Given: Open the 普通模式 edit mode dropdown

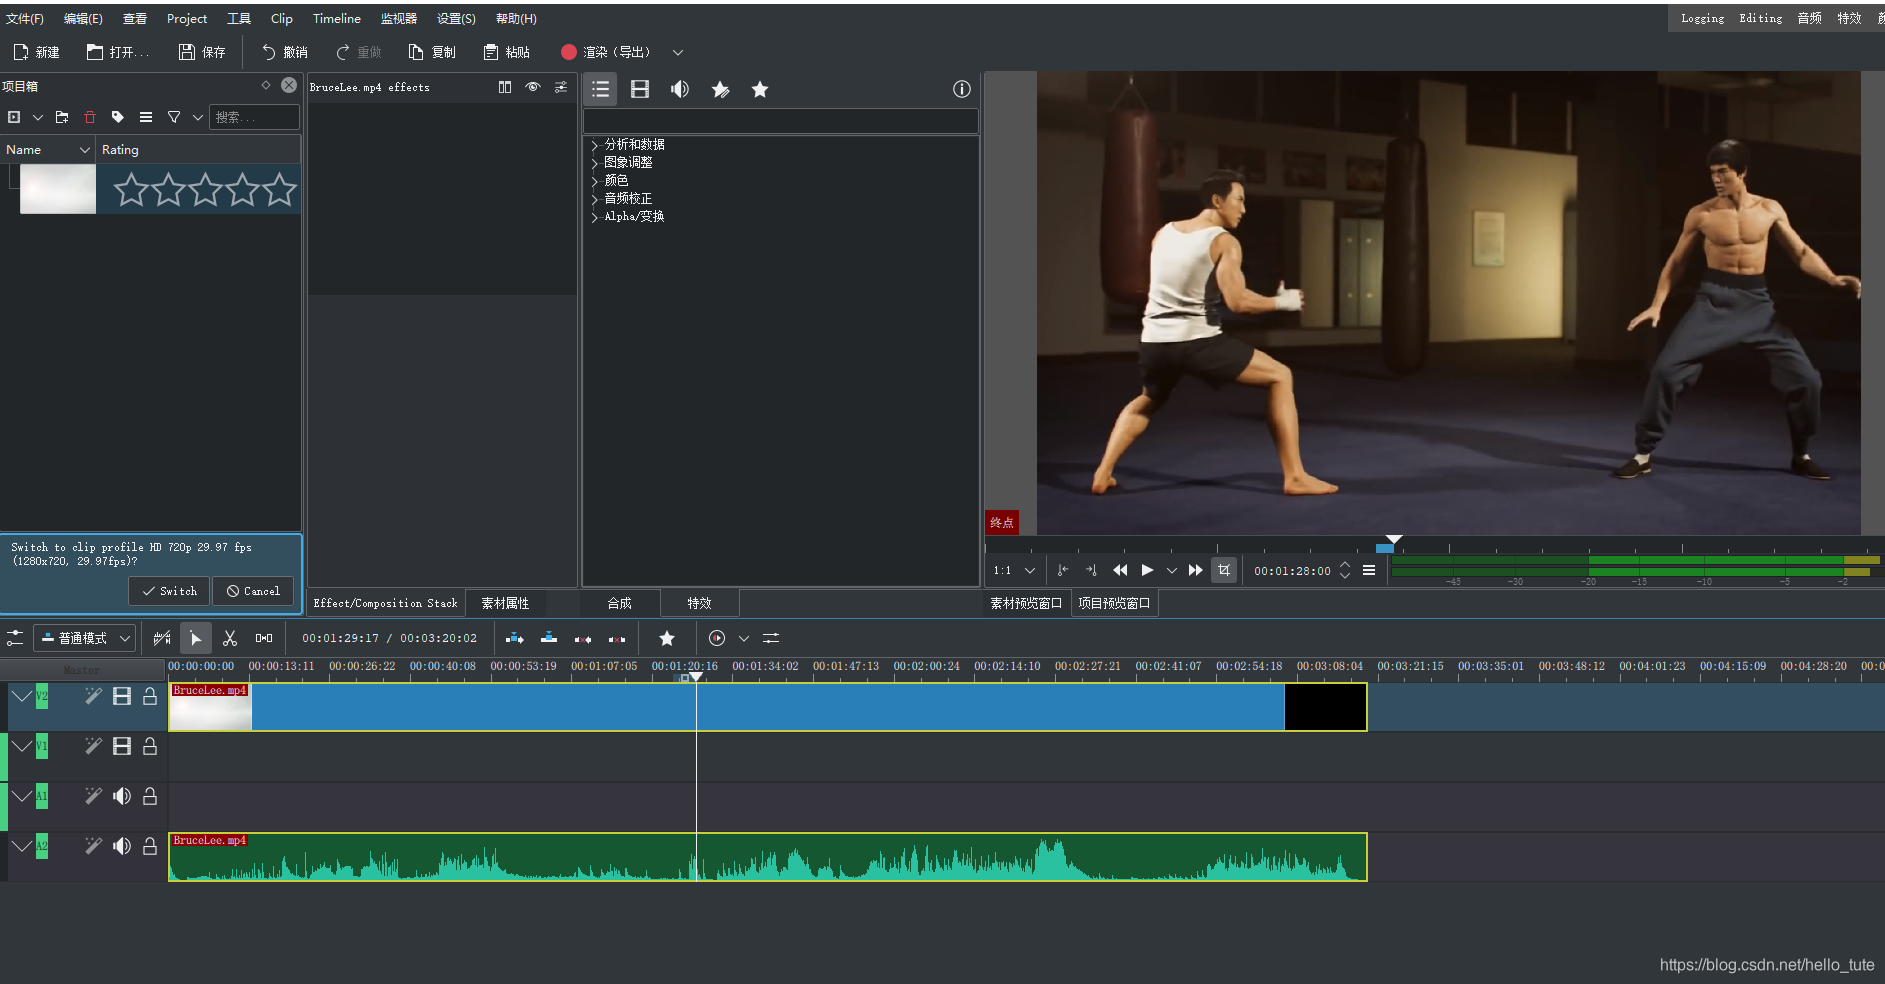Looking at the screenshot, I should 84,638.
